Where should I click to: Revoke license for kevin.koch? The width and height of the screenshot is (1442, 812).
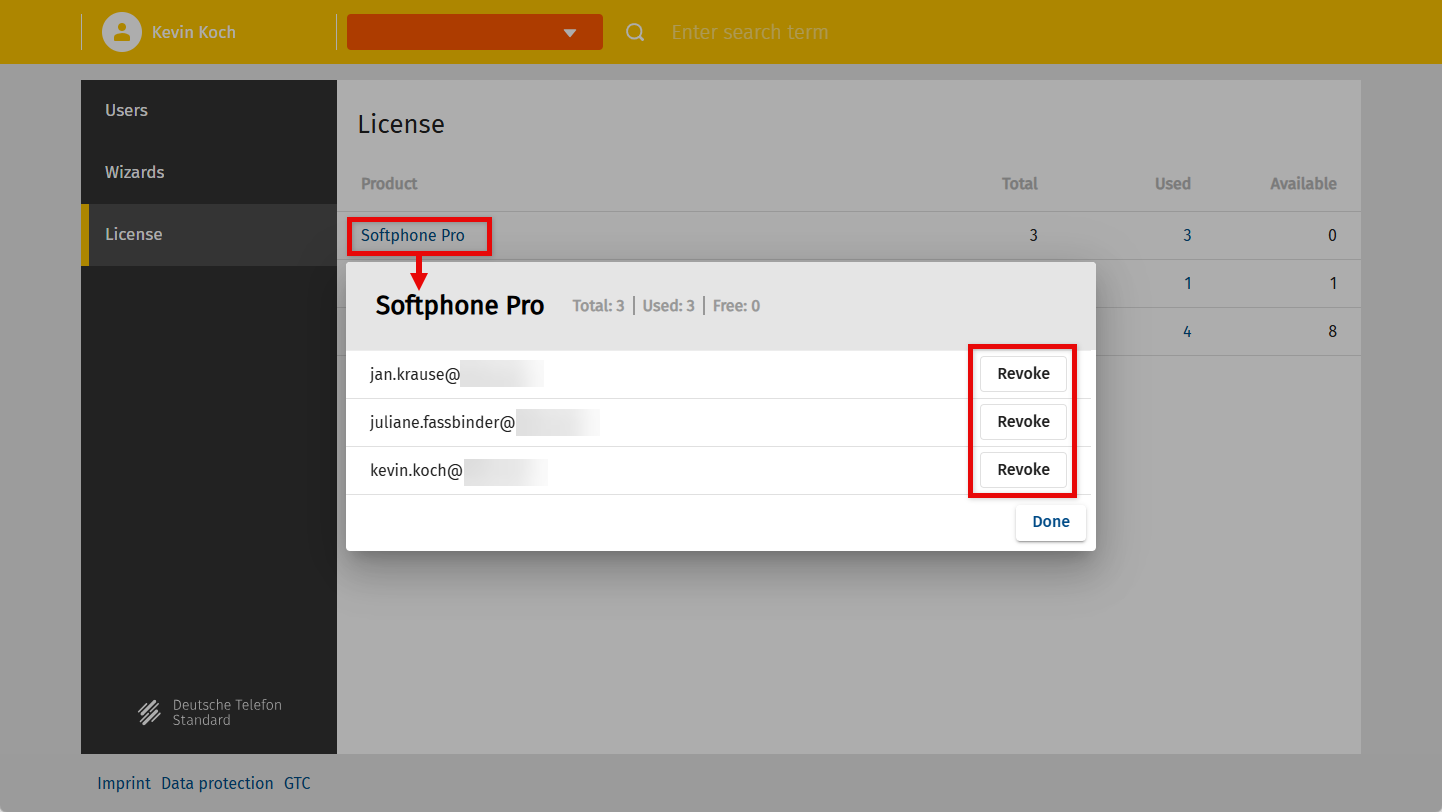[1023, 470]
